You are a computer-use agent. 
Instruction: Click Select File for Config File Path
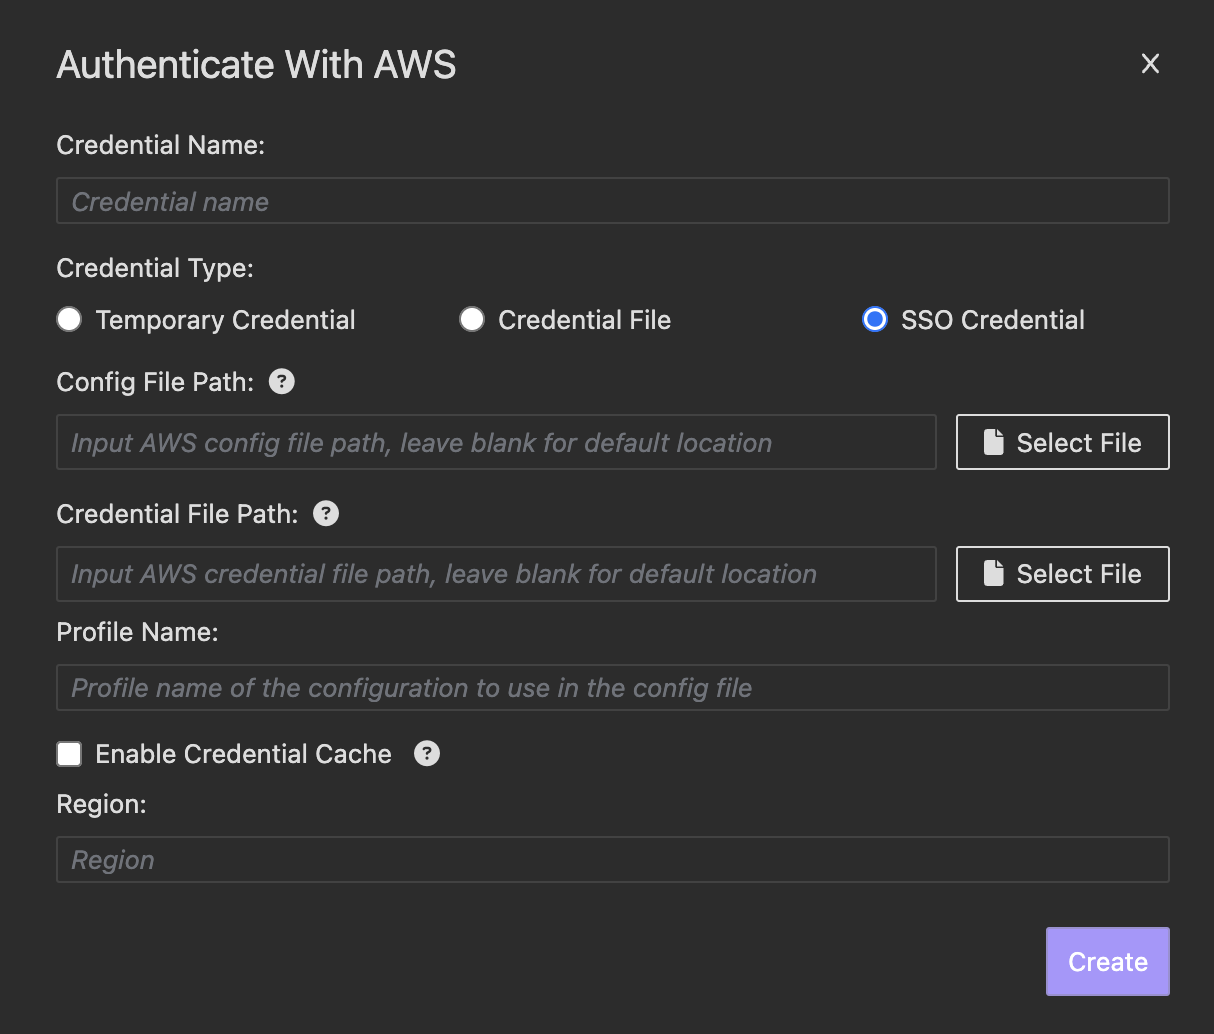pyautogui.click(x=1062, y=442)
